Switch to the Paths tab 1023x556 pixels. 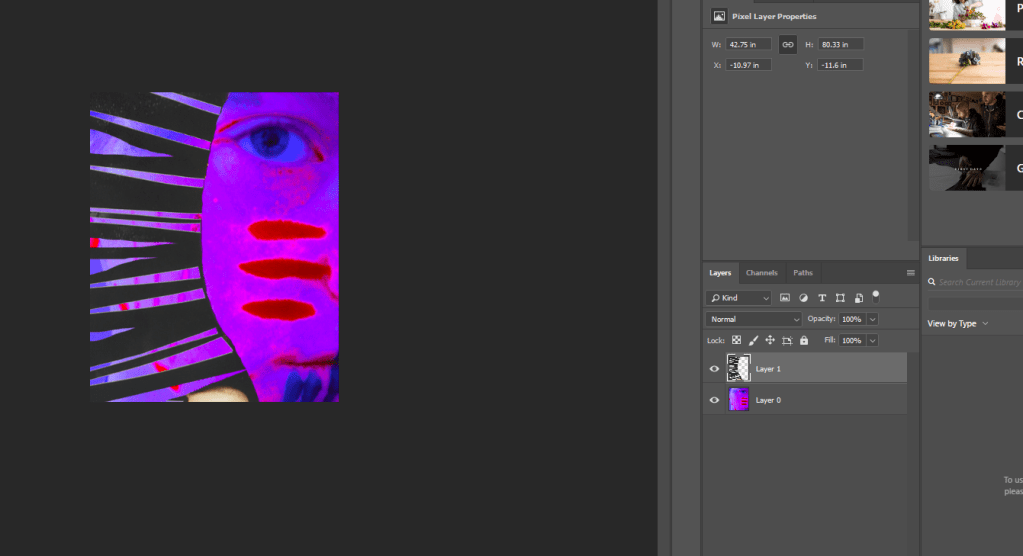click(x=803, y=273)
